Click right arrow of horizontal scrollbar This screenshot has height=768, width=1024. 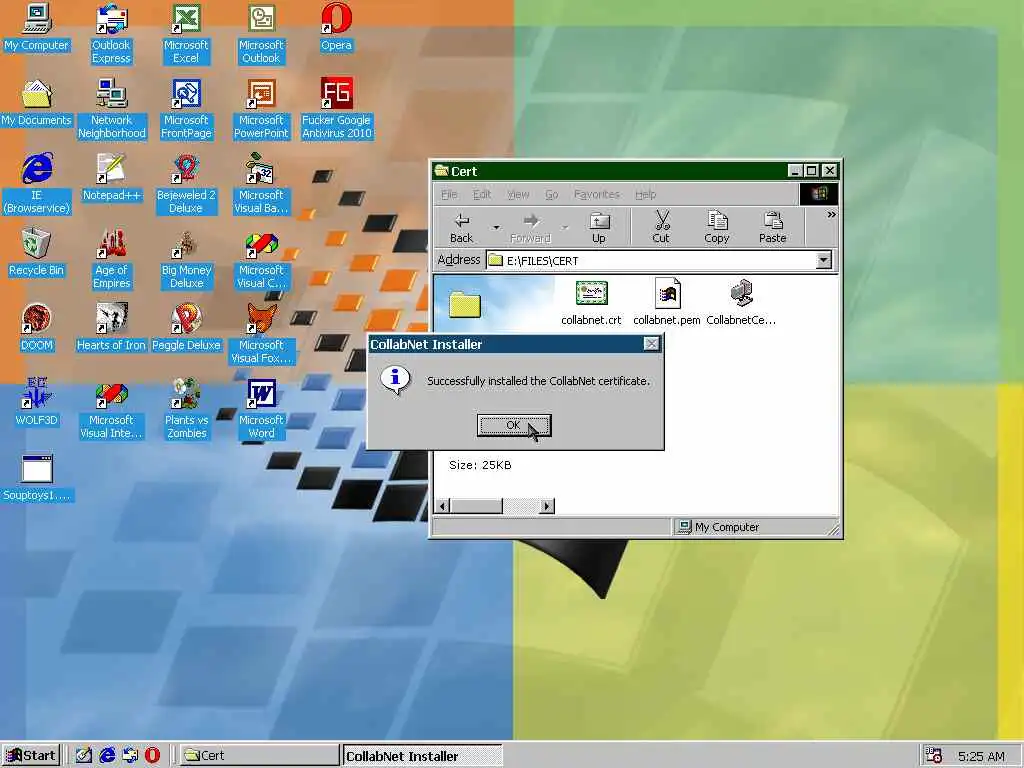pos(547,505)
